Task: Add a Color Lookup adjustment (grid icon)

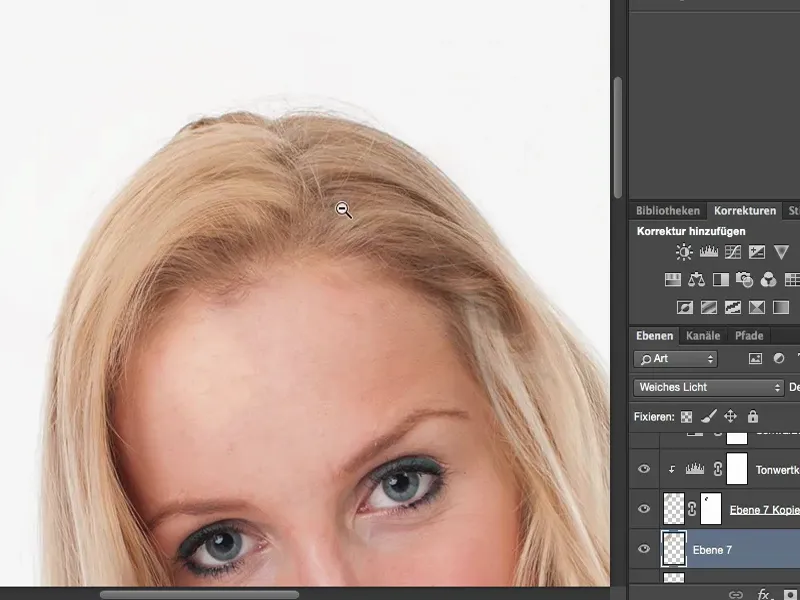Action: 791,280
